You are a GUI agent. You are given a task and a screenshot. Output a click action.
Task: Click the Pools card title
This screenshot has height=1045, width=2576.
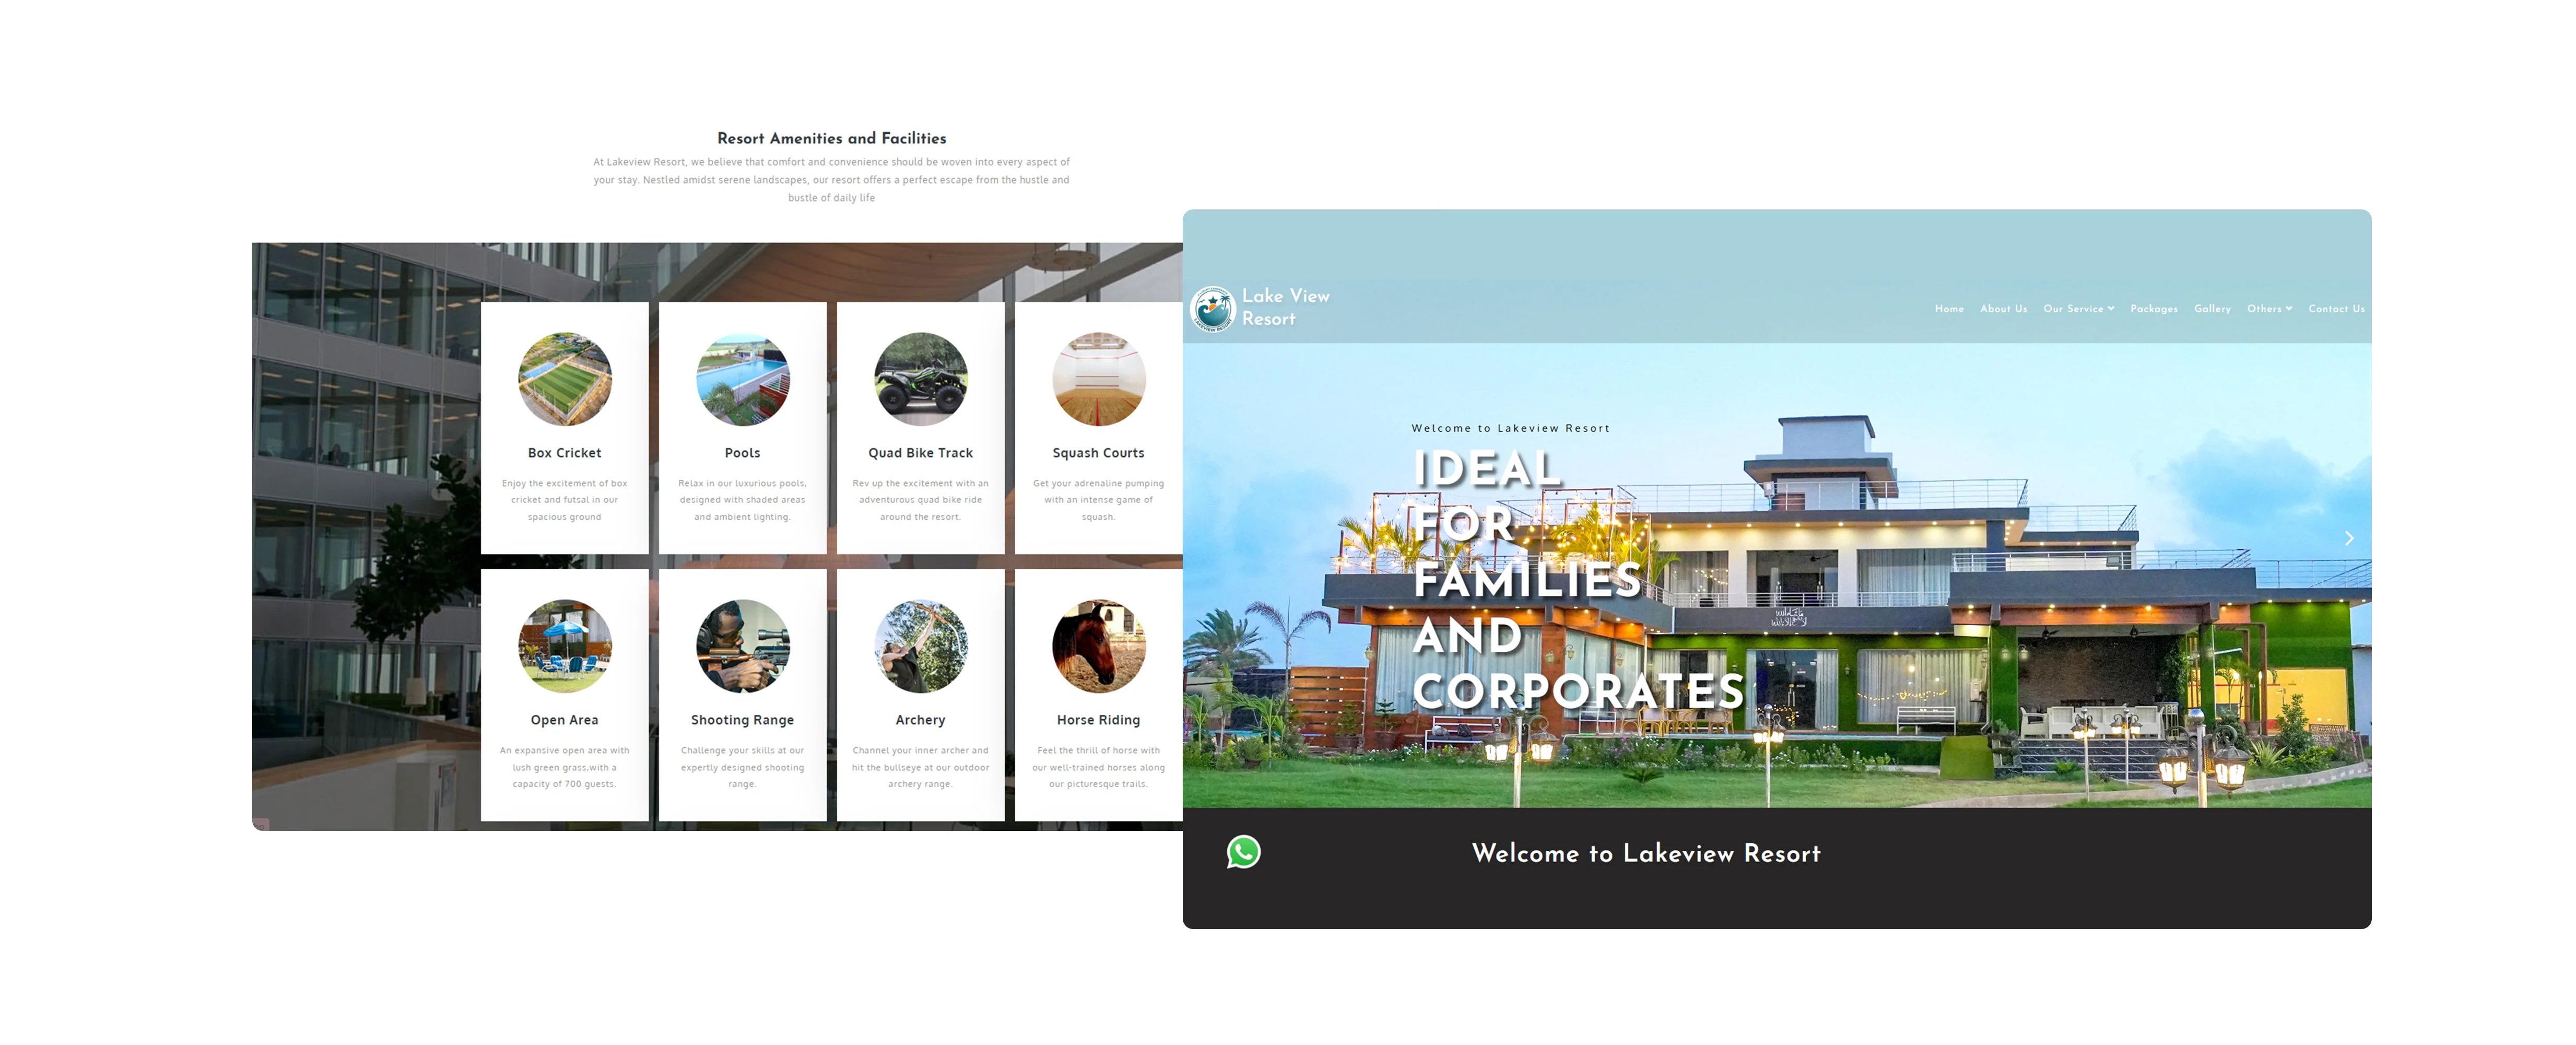click(742, 453)
